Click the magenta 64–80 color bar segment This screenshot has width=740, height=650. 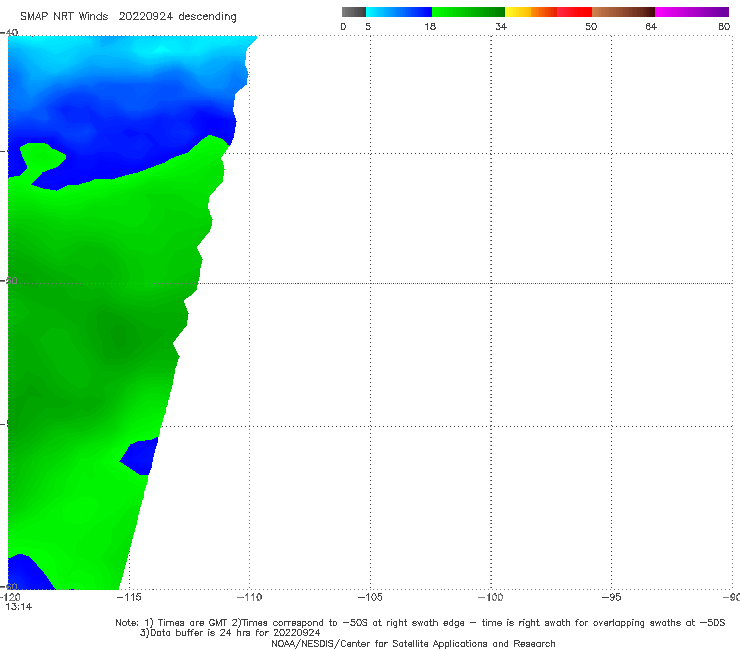692,12
